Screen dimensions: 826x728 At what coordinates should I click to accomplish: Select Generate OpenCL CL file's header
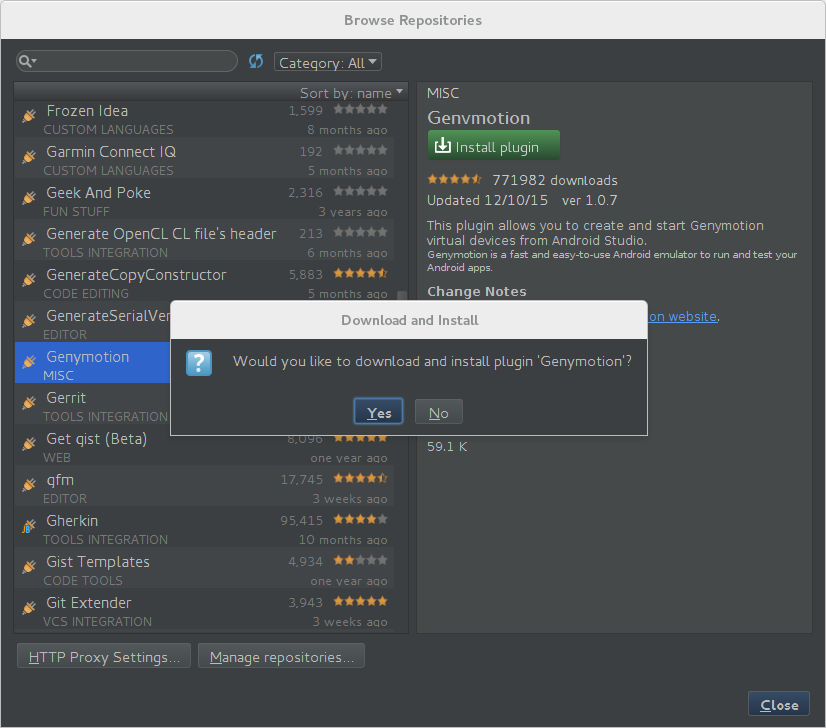point(204,242)
